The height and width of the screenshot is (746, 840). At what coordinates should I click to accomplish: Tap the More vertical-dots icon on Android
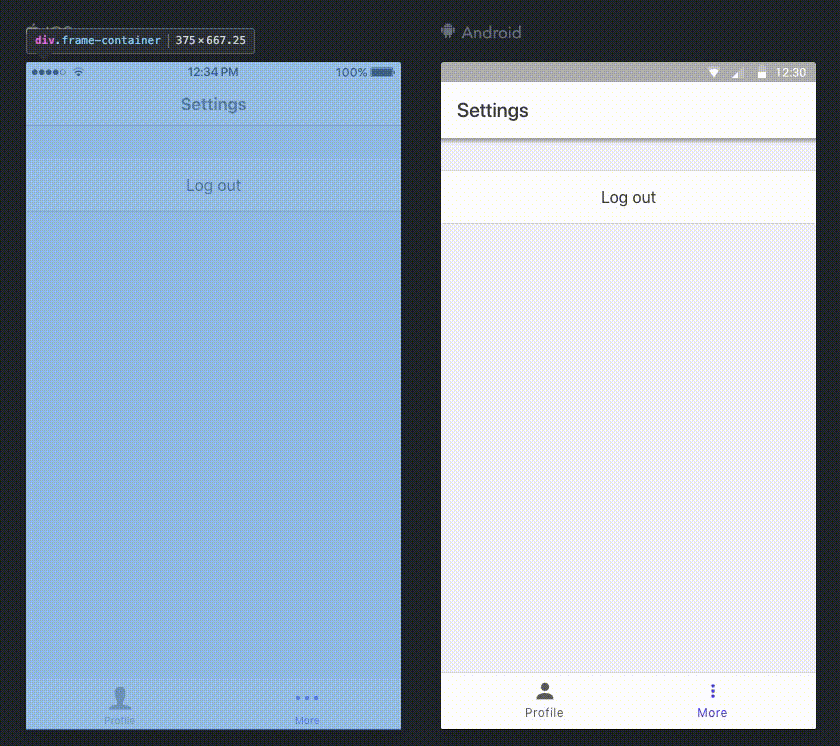click(712, 689)
